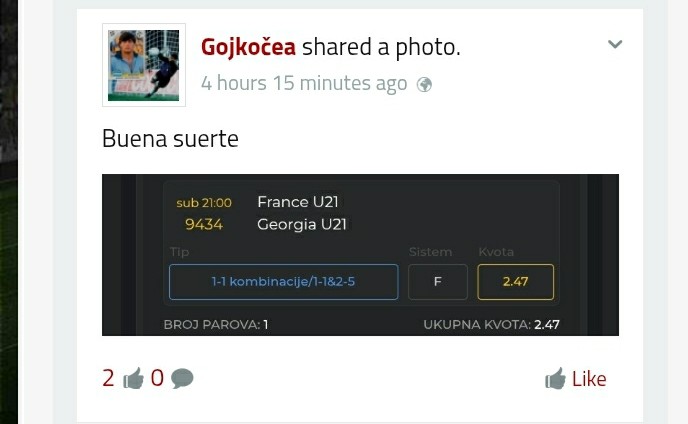This screenshot has height=424, width=688.
Task: Click the 0 comments count number
Action: point(157,378)
